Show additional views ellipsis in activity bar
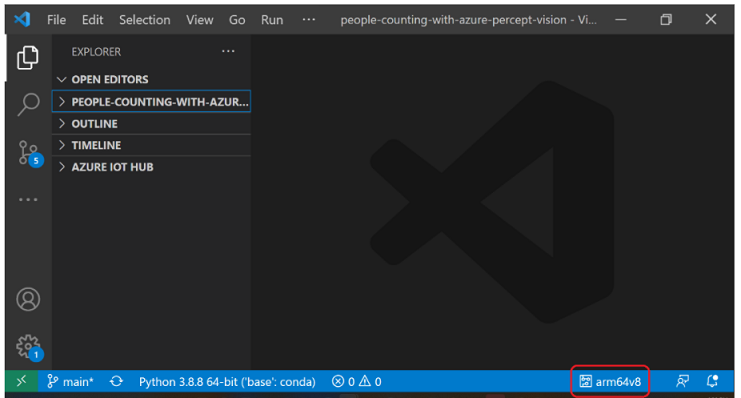 tap(28, 200)
